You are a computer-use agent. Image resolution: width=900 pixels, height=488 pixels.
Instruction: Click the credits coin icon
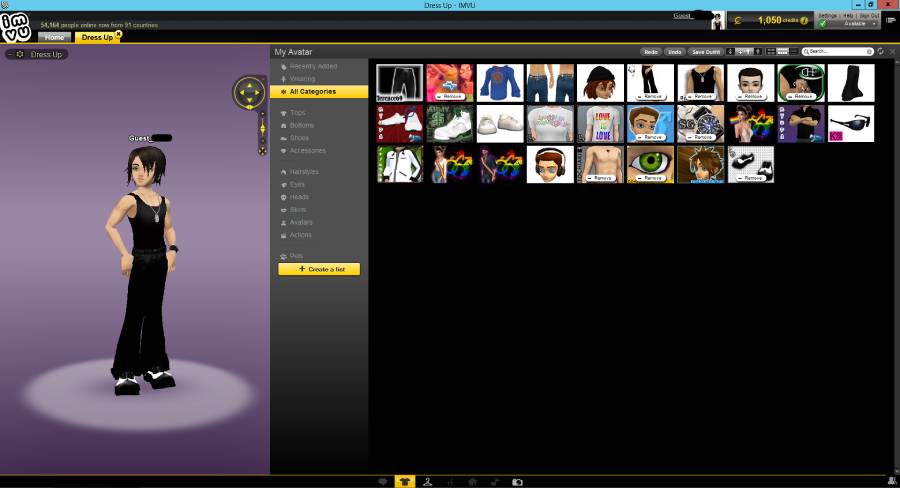coord(738,21)
